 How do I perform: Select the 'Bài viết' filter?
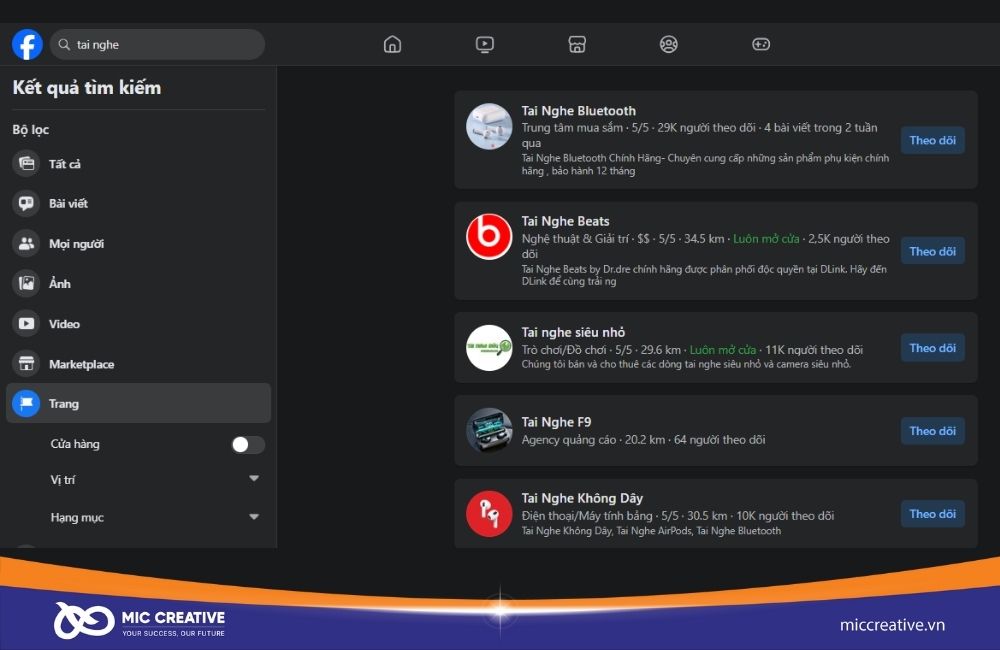click(138, 203)
